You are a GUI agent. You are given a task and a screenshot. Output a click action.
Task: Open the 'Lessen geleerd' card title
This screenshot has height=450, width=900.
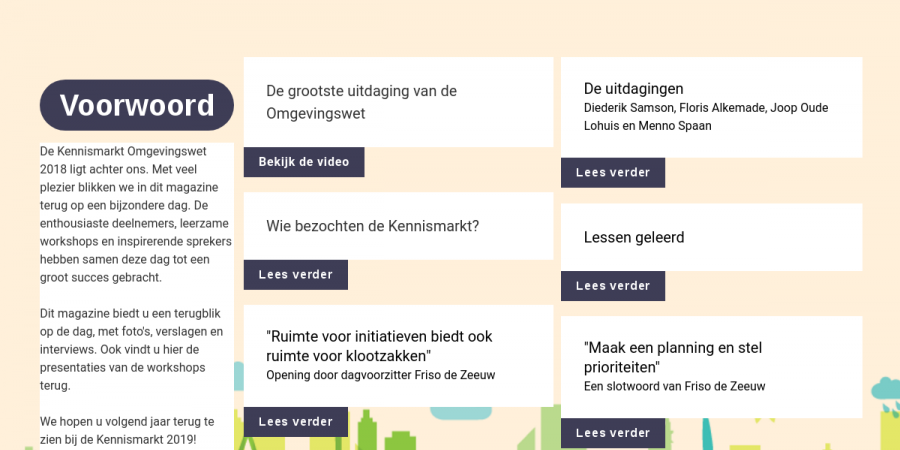(634, 238)
